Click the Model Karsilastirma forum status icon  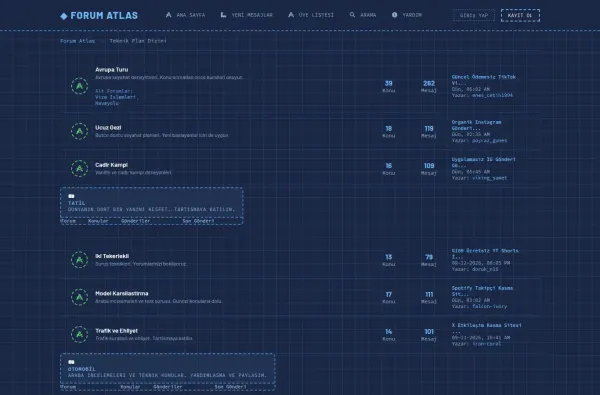[x=80, y=297]
